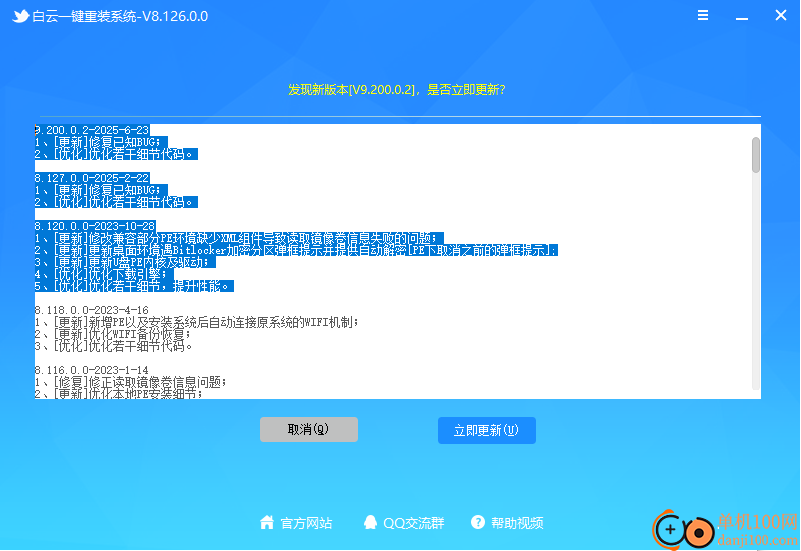Click title text 白云一键重装系统-V8.126.0.0

[120, 16]
